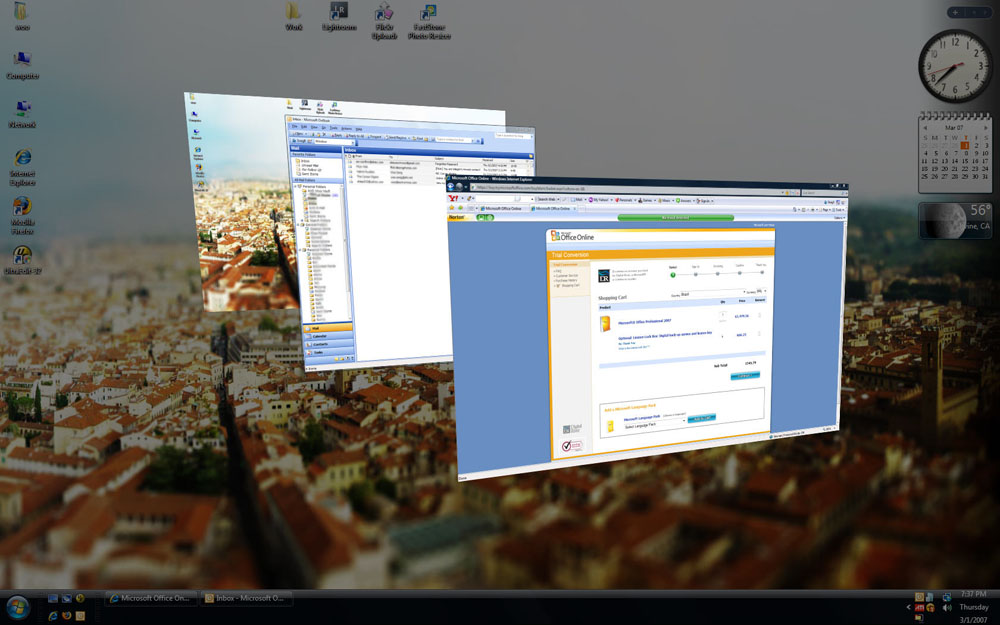Click the yellow round Quick Launch icon
Viewport: 1000px width, 625px height.
pos(80,598)
